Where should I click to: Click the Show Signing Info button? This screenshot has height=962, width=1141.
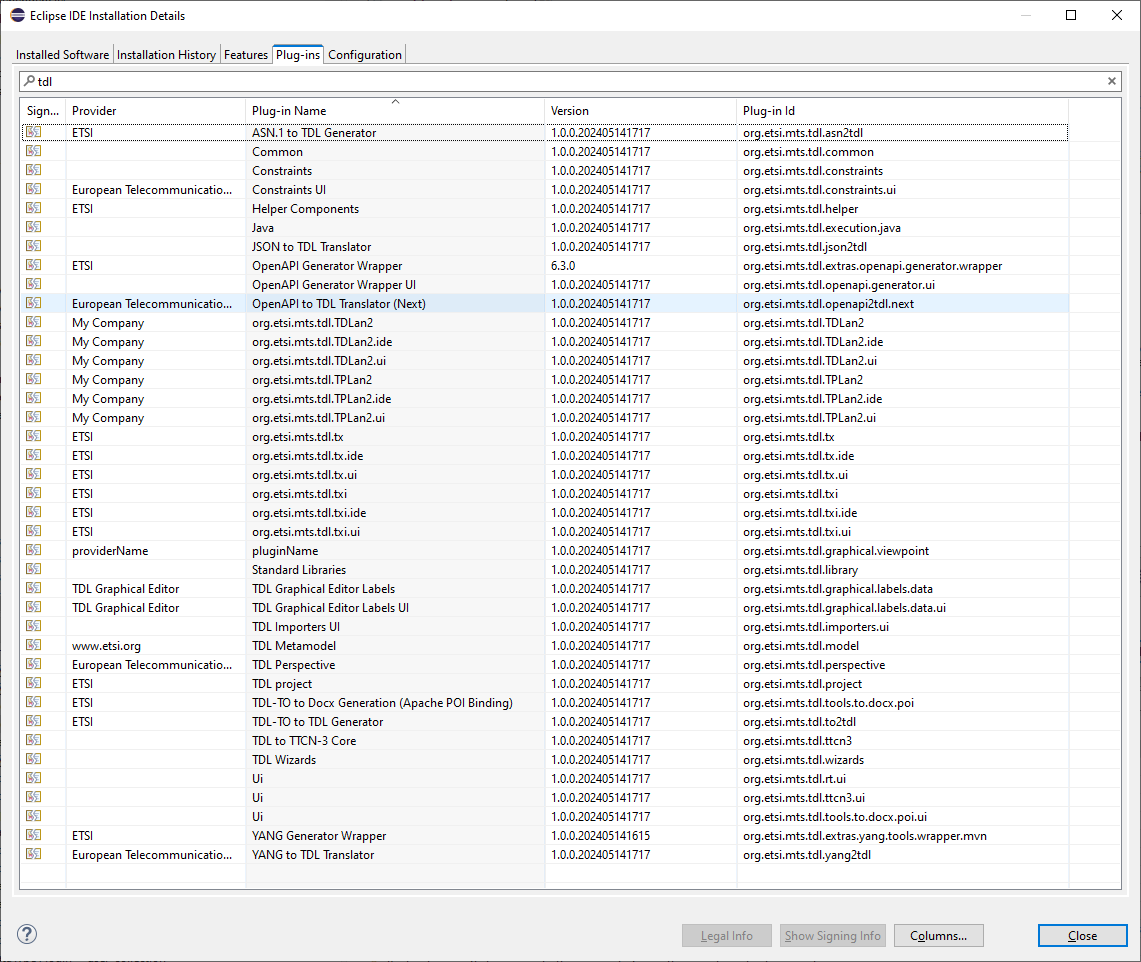tap(832, 936)
